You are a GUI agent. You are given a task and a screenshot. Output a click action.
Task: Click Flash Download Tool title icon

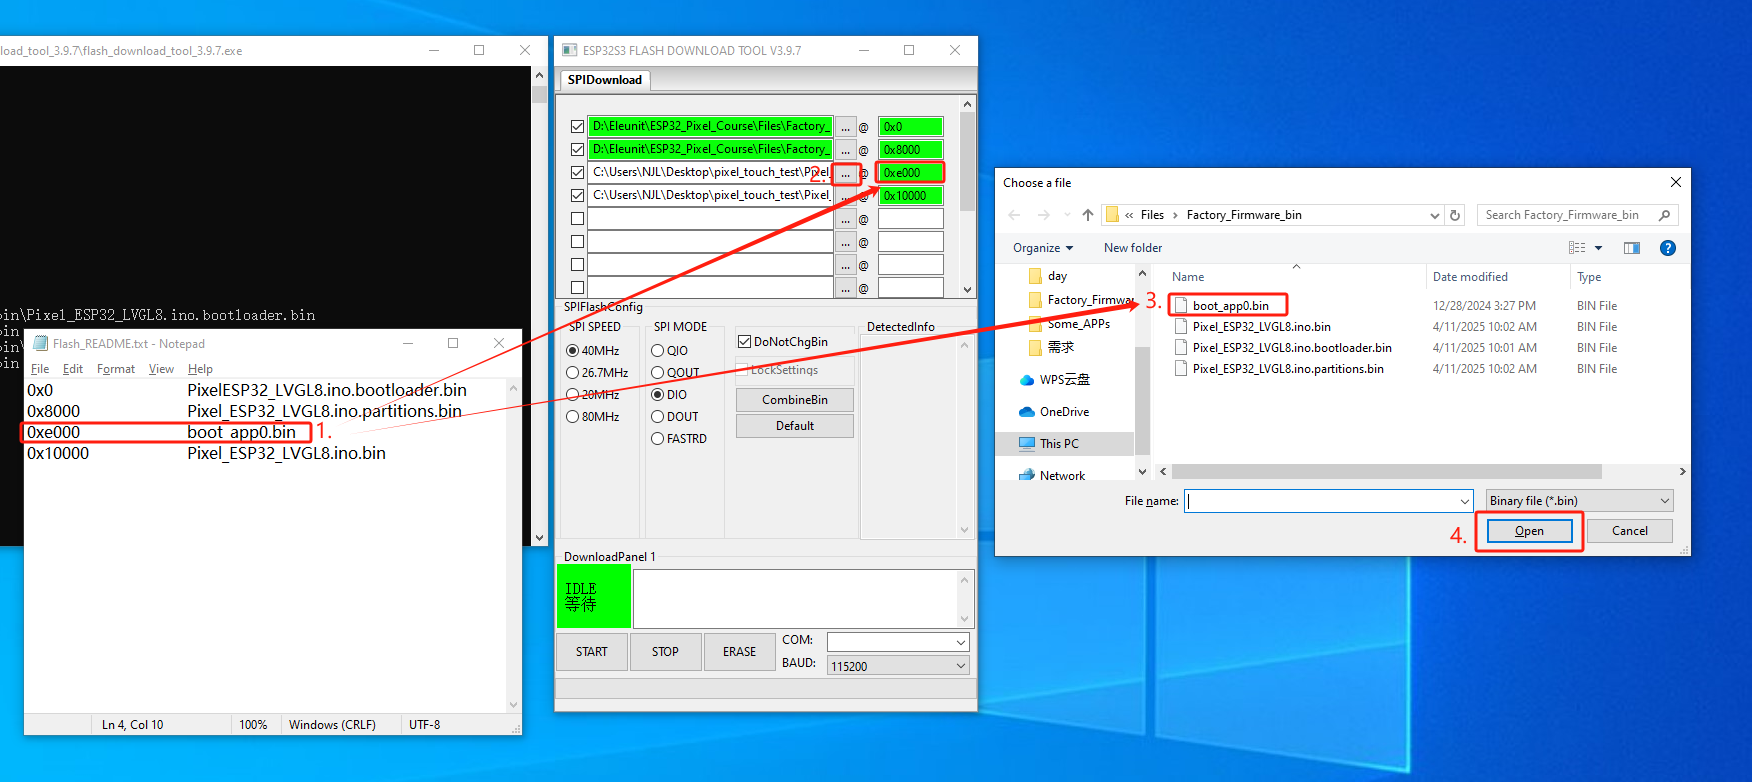point(570,50)
